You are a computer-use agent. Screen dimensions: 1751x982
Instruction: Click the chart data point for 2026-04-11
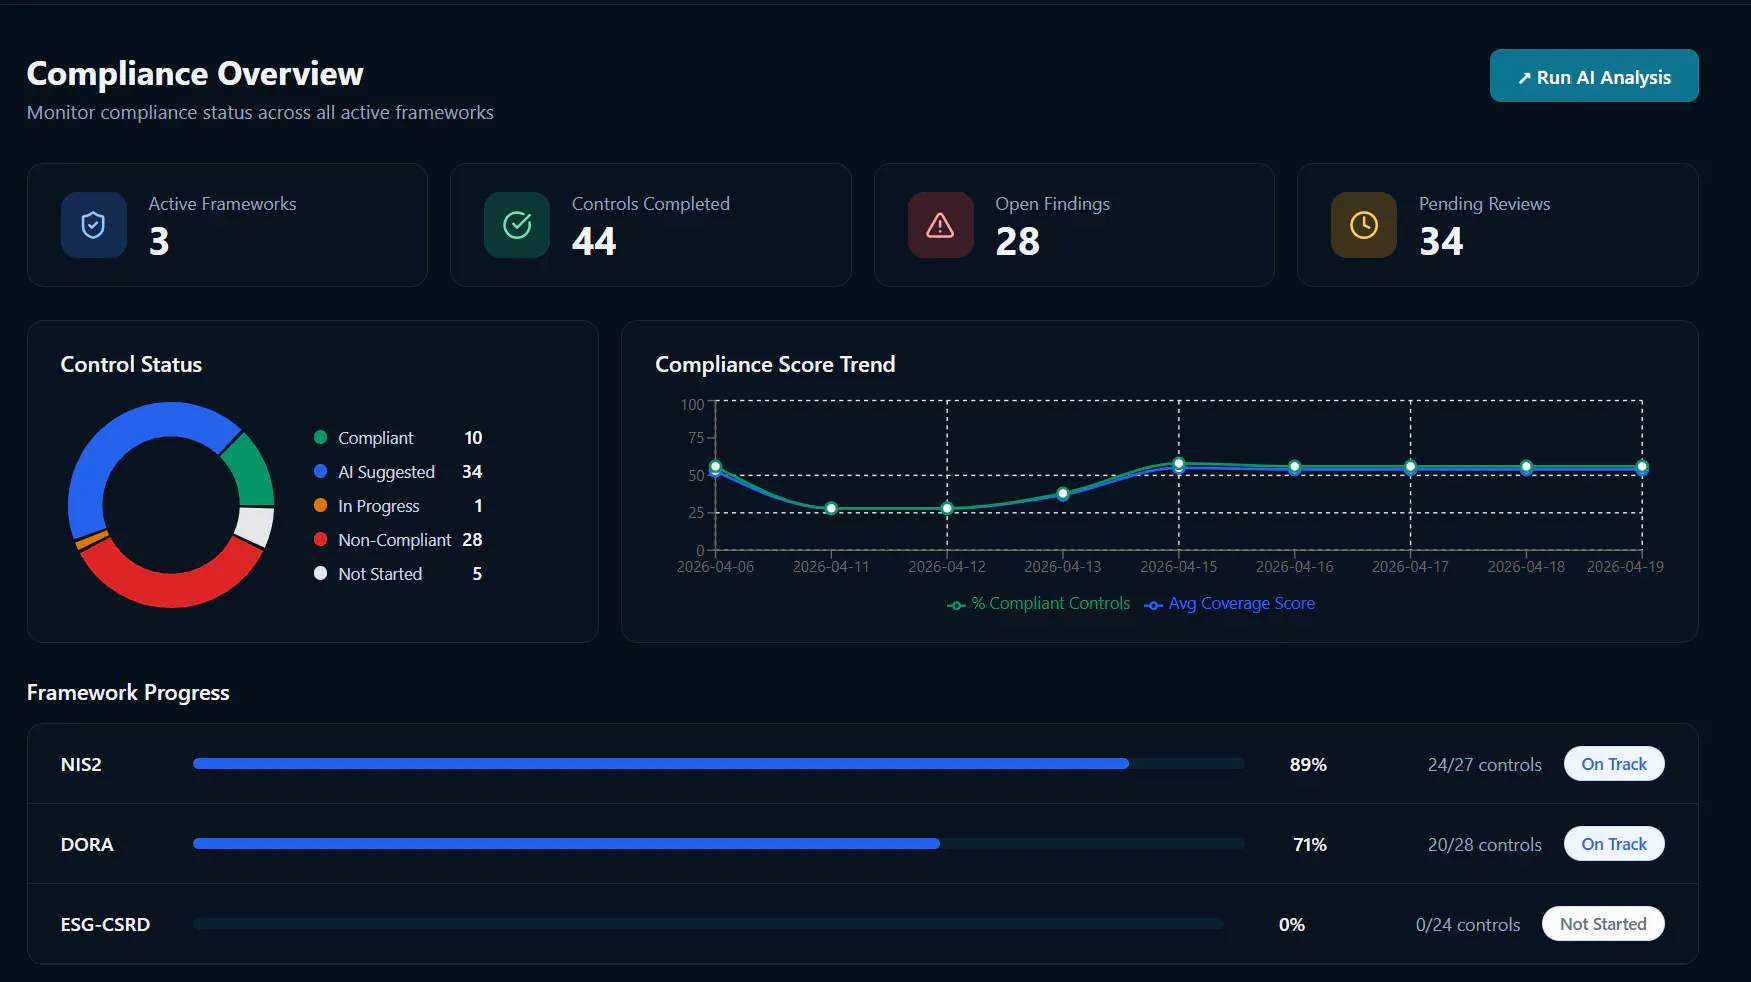point(831,508)
